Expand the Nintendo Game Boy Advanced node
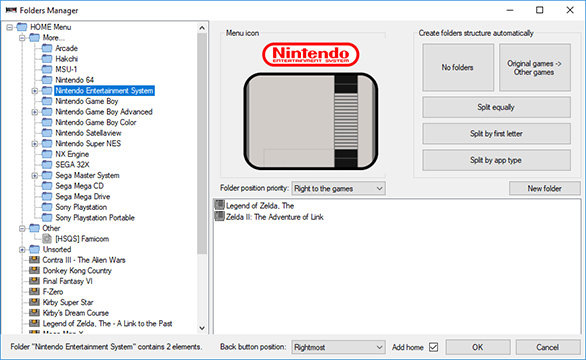Screen dimensions: 586x360 pyautogui.click(x=35, y=112)
